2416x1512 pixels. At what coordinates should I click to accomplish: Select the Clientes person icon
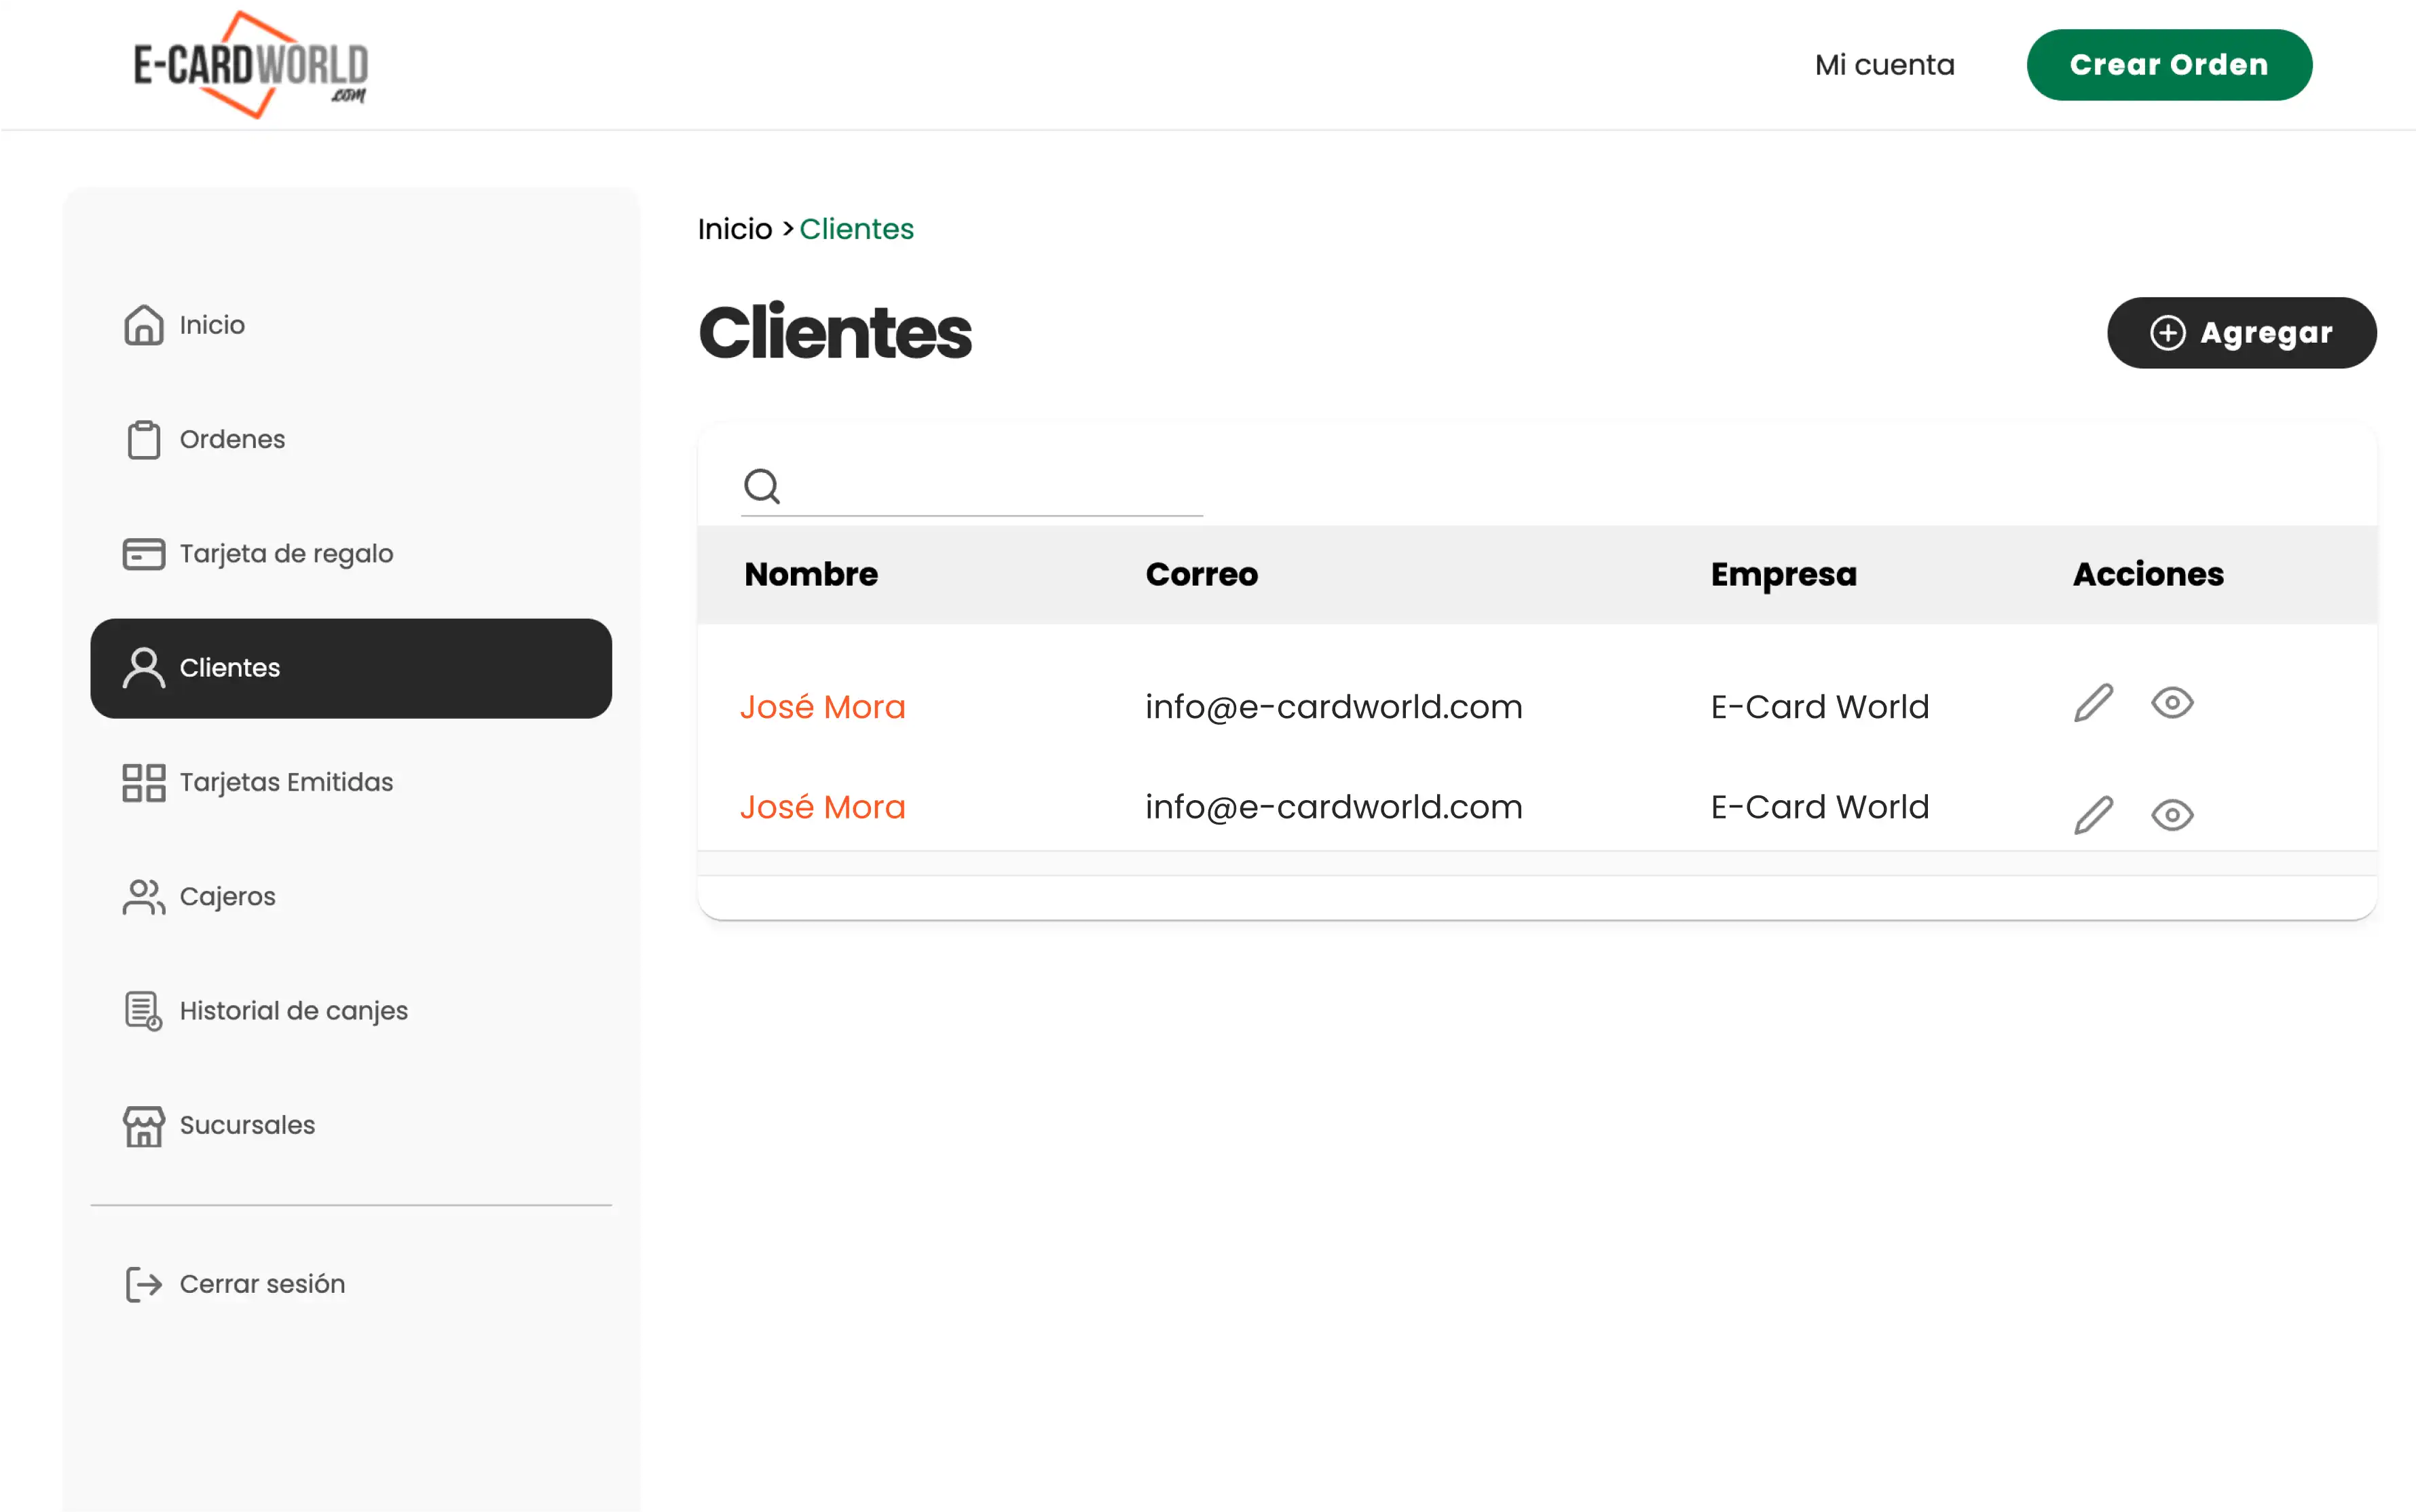point(143,668)
